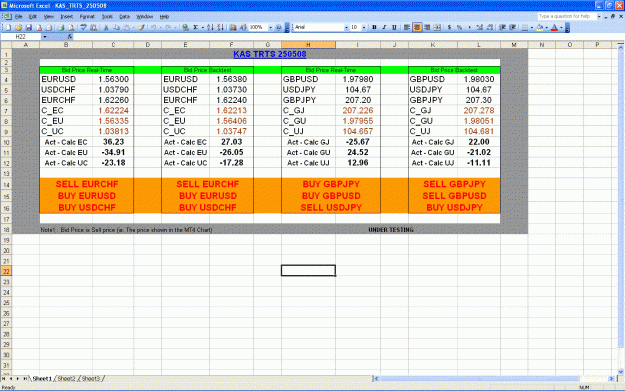Viewport: 625px width, 391px height.
Task: Expand the Borders dropdown arrow
Action: pyautogui.click(x=532, y=28)
